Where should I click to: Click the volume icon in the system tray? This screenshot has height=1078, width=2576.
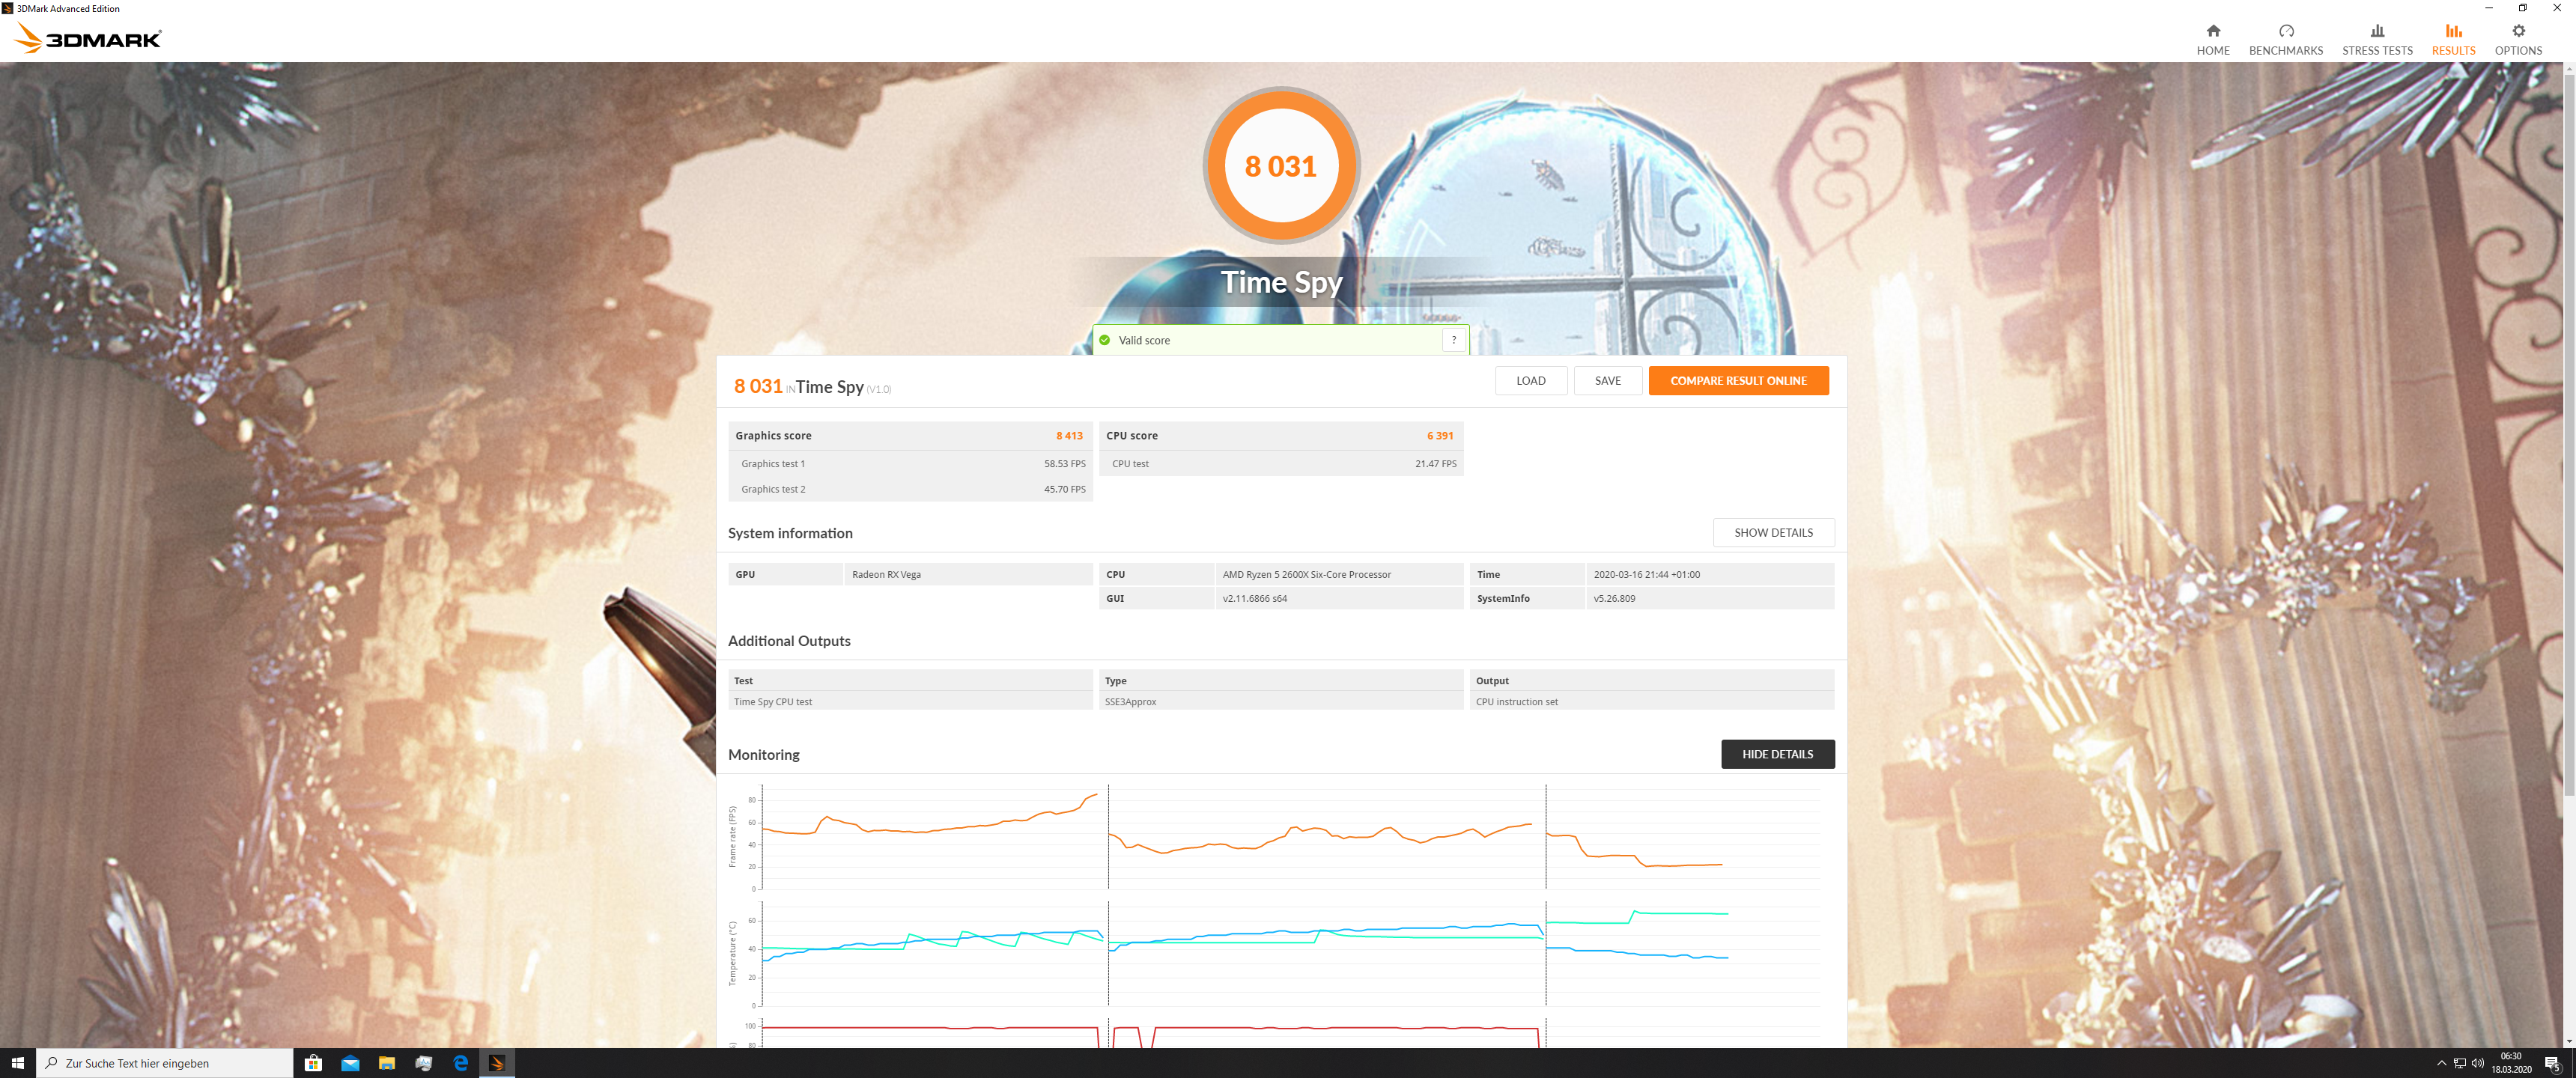(x=2477, y=1063)
